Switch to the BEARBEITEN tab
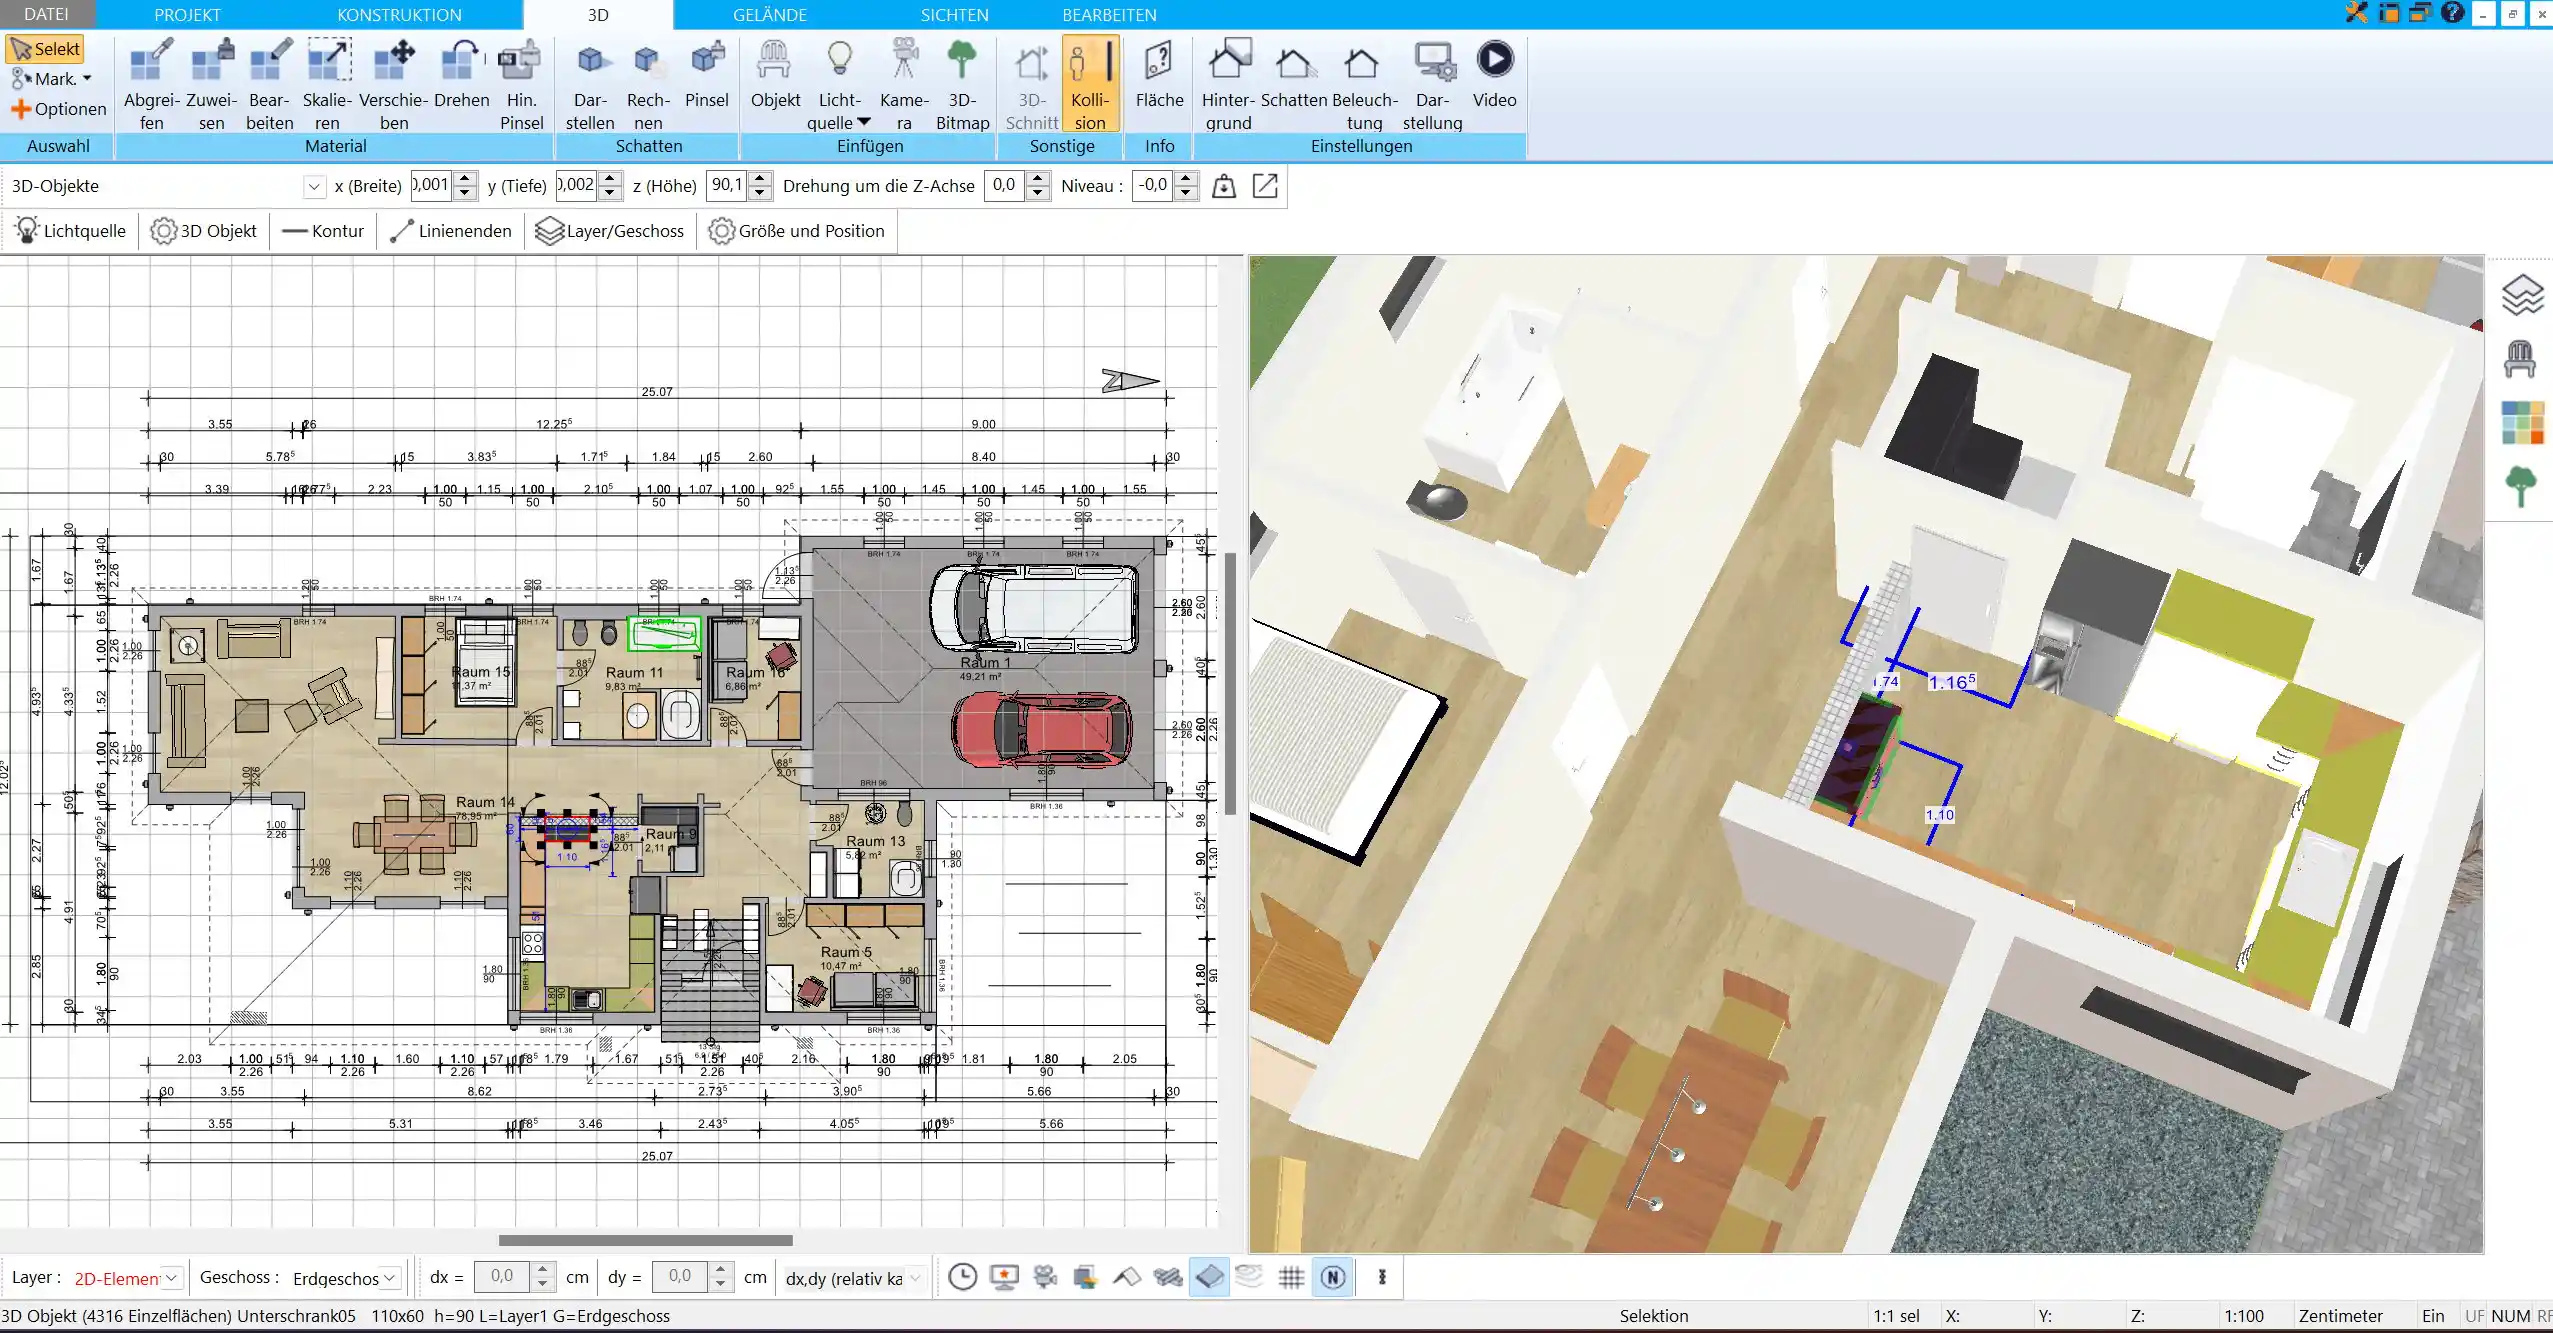 [1109, 14]
